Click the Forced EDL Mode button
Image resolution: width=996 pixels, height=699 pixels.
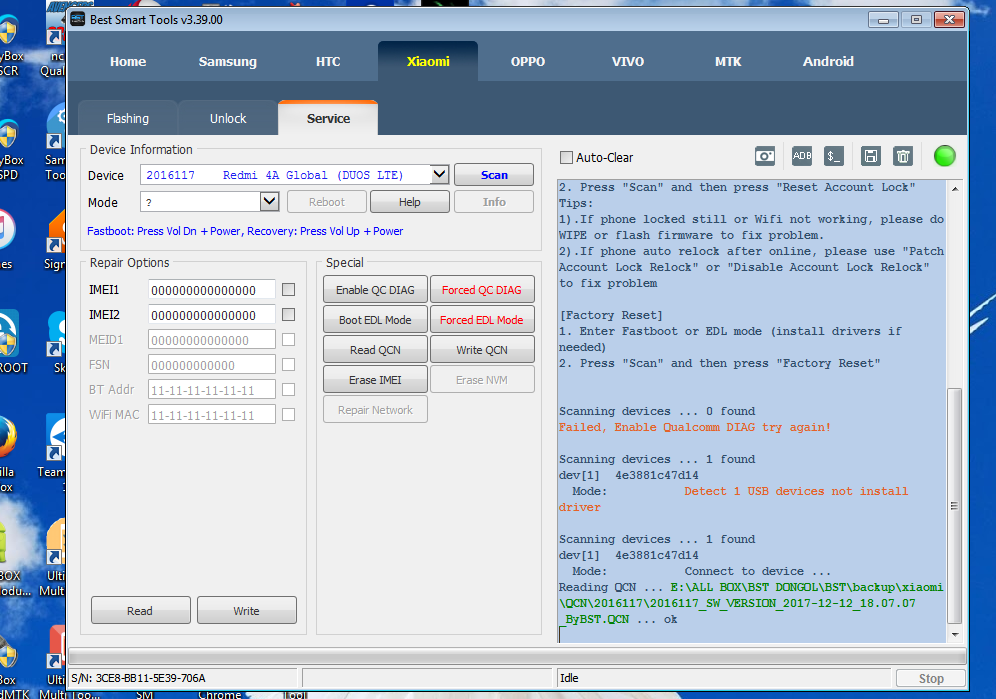pyautogui.click(x=481, y=320)
